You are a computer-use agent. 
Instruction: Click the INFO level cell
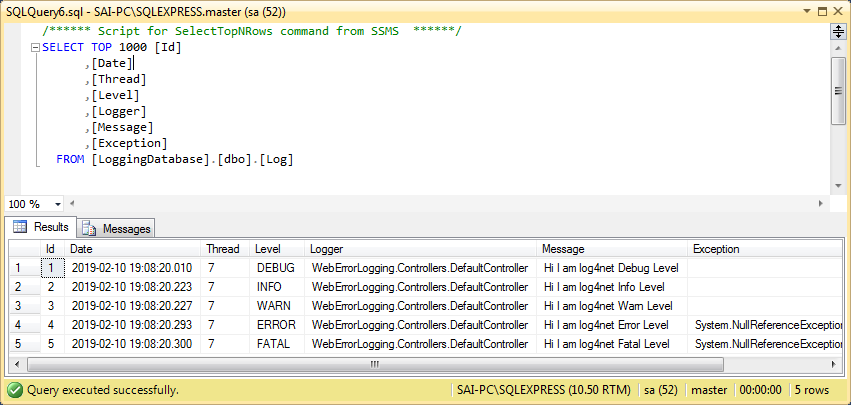[x=277, y=287]
